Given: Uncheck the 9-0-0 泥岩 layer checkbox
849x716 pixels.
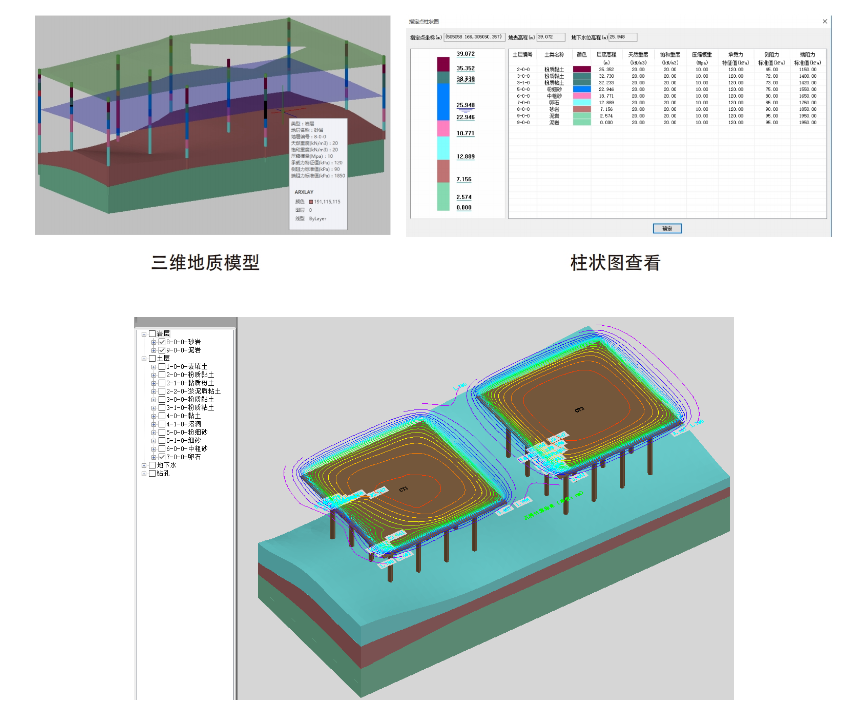Looking at the screenshot, I should coord(162,351).
